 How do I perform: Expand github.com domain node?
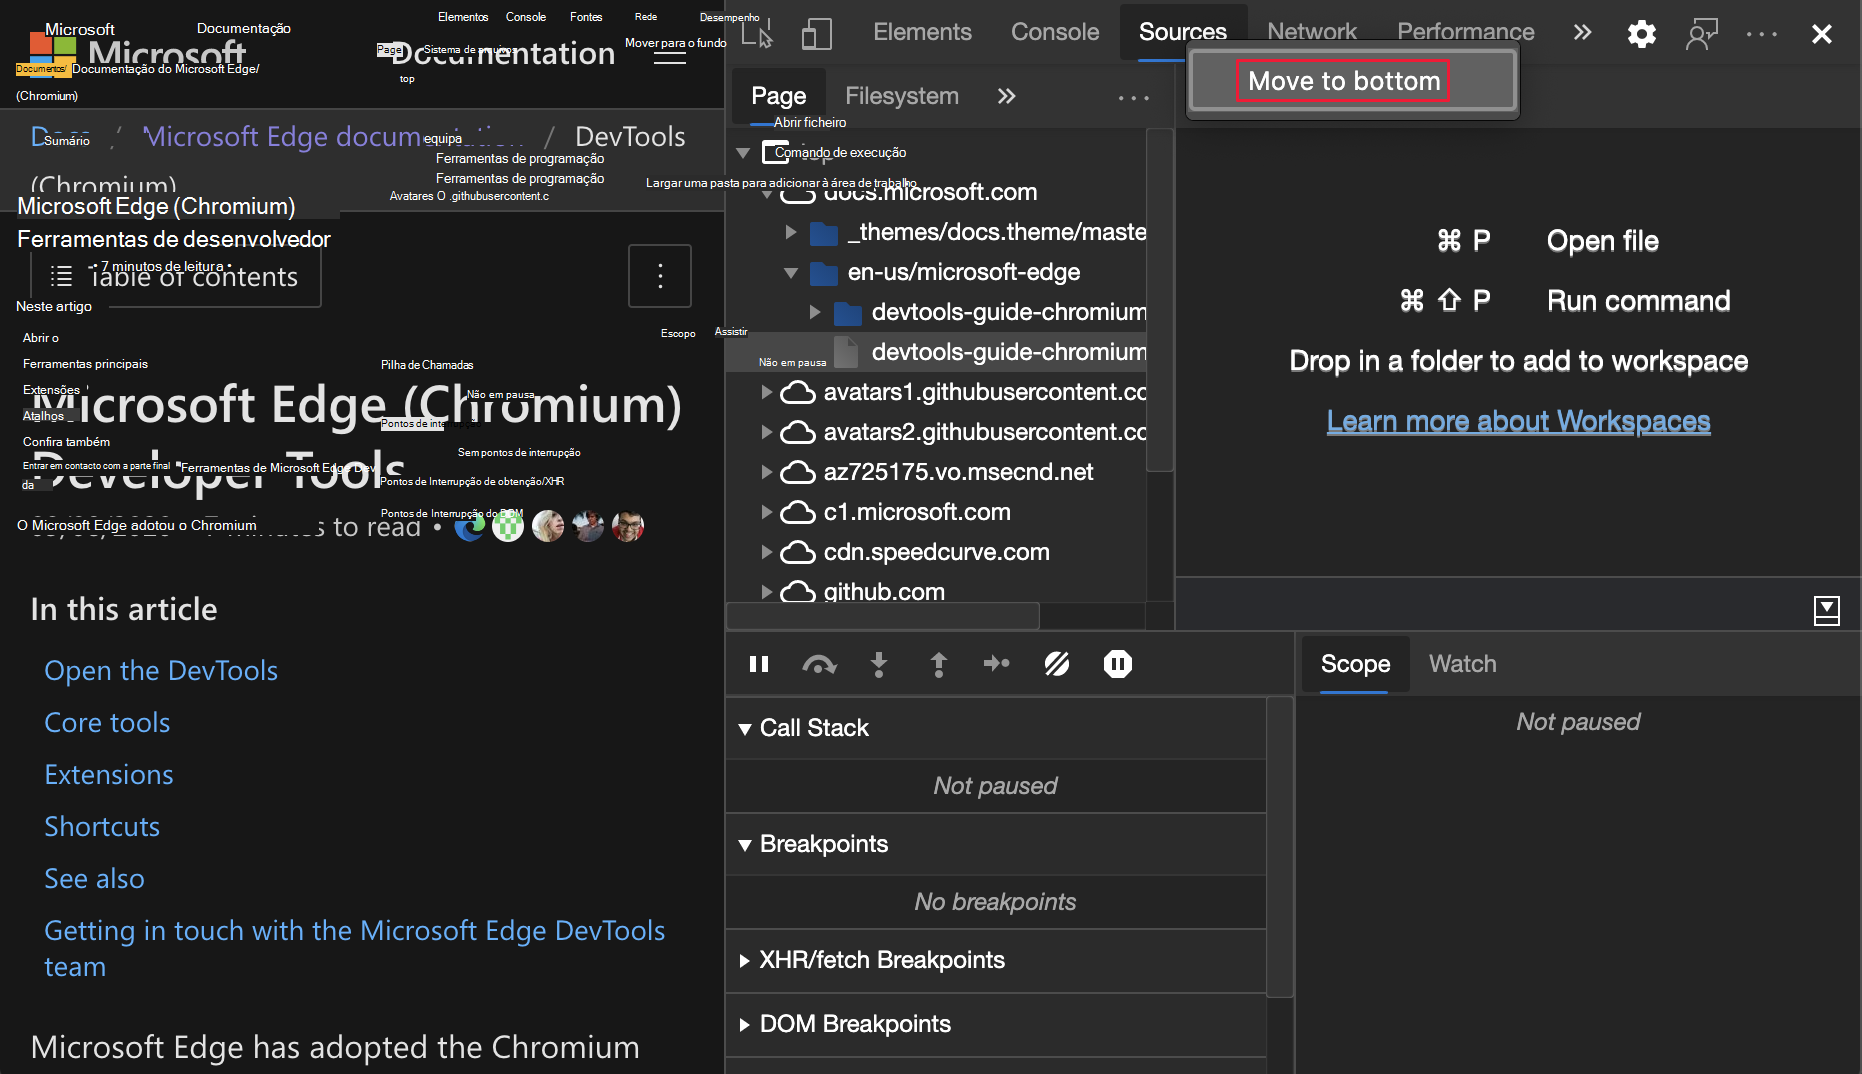[x=767, y=592]
